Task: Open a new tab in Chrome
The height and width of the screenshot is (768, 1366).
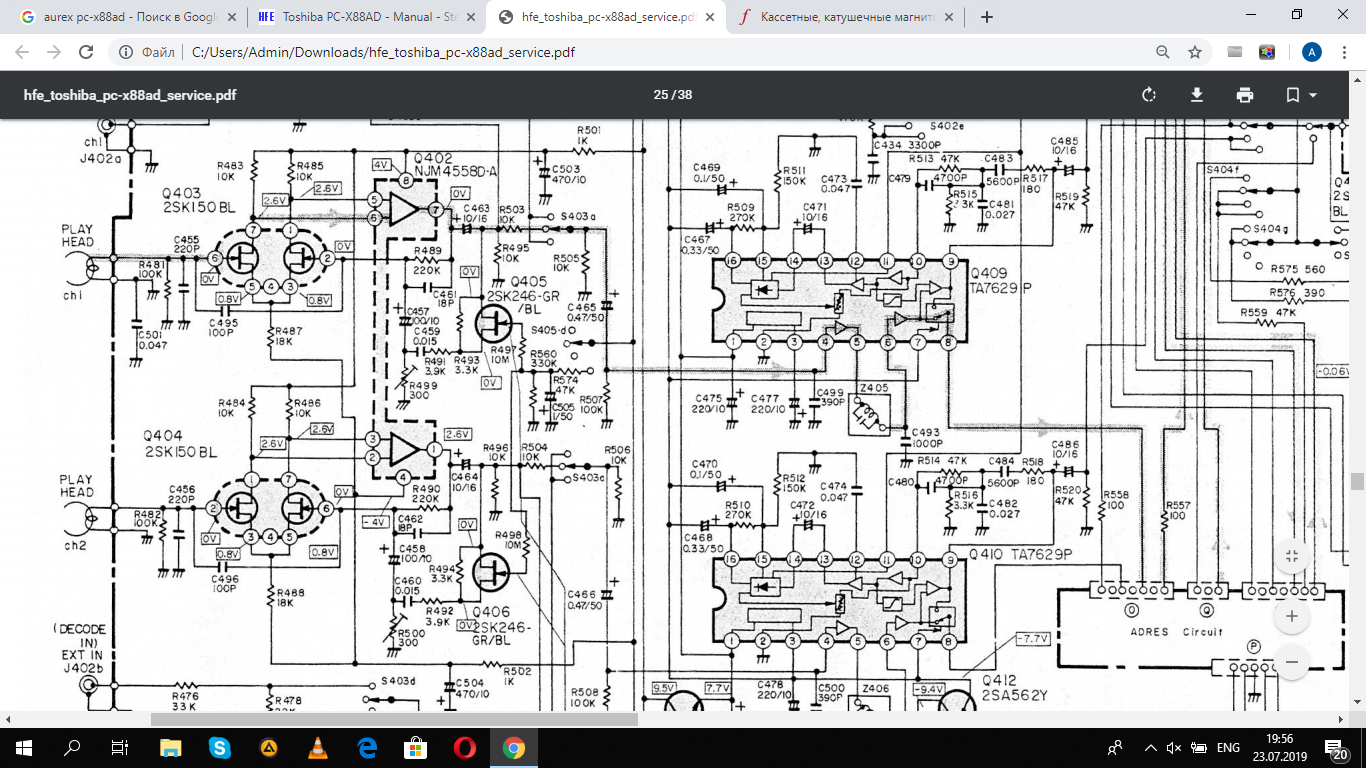Action: coord(987,17)
